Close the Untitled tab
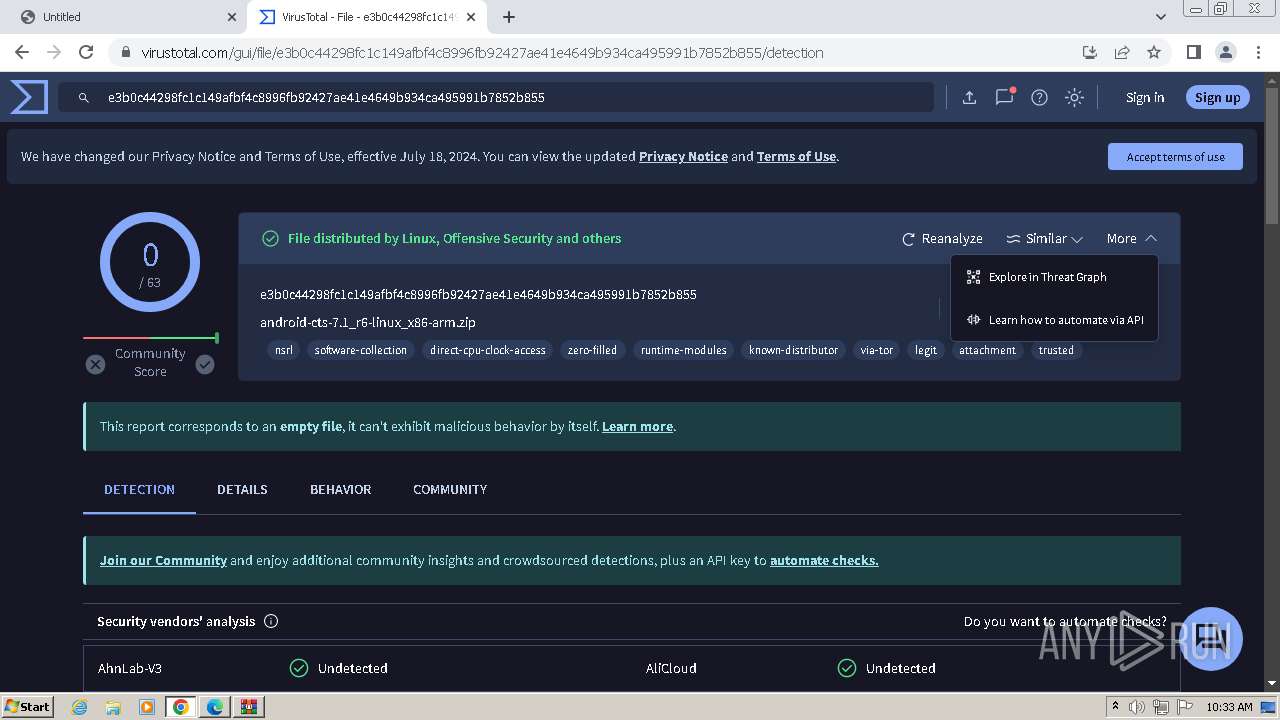 pyautogui.click(x=232, y=17)
